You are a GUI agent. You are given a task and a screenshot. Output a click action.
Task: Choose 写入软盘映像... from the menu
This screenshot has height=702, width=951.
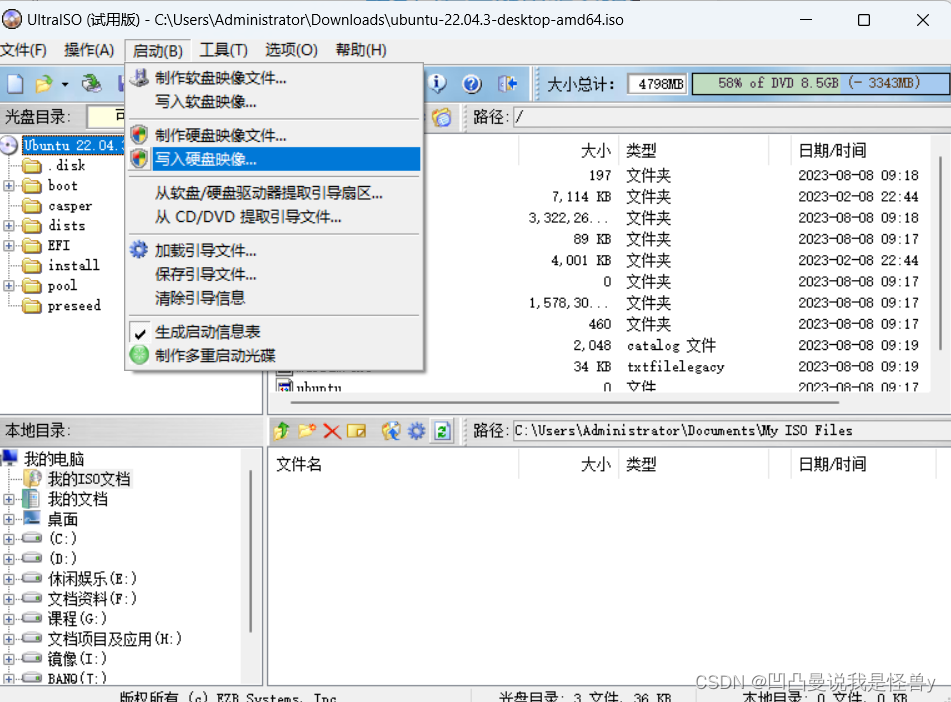pos(275,101)
